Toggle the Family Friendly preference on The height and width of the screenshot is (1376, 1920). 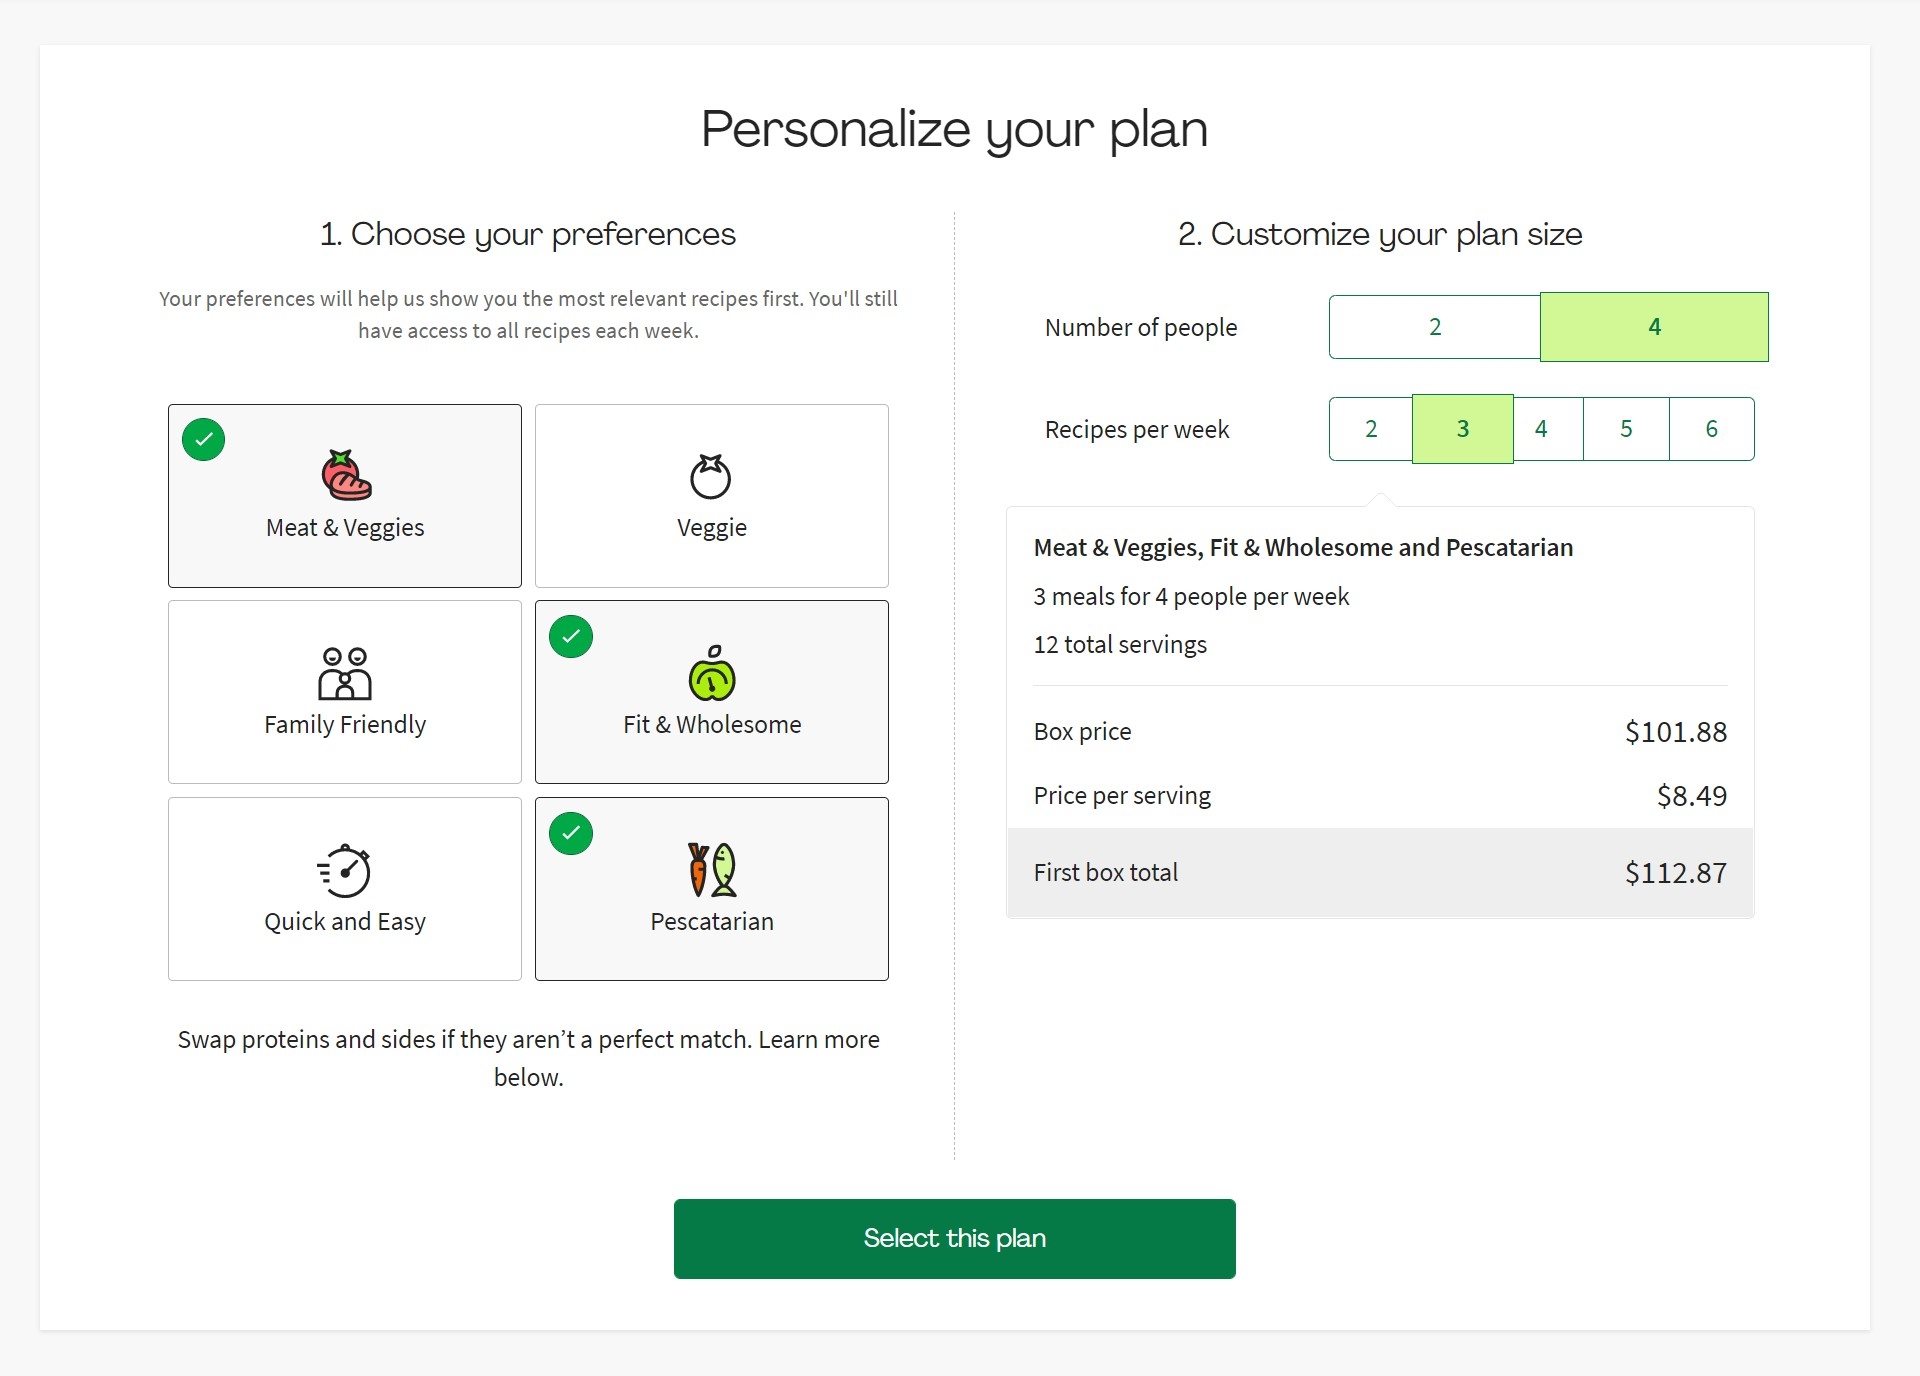tap(344, 691)
